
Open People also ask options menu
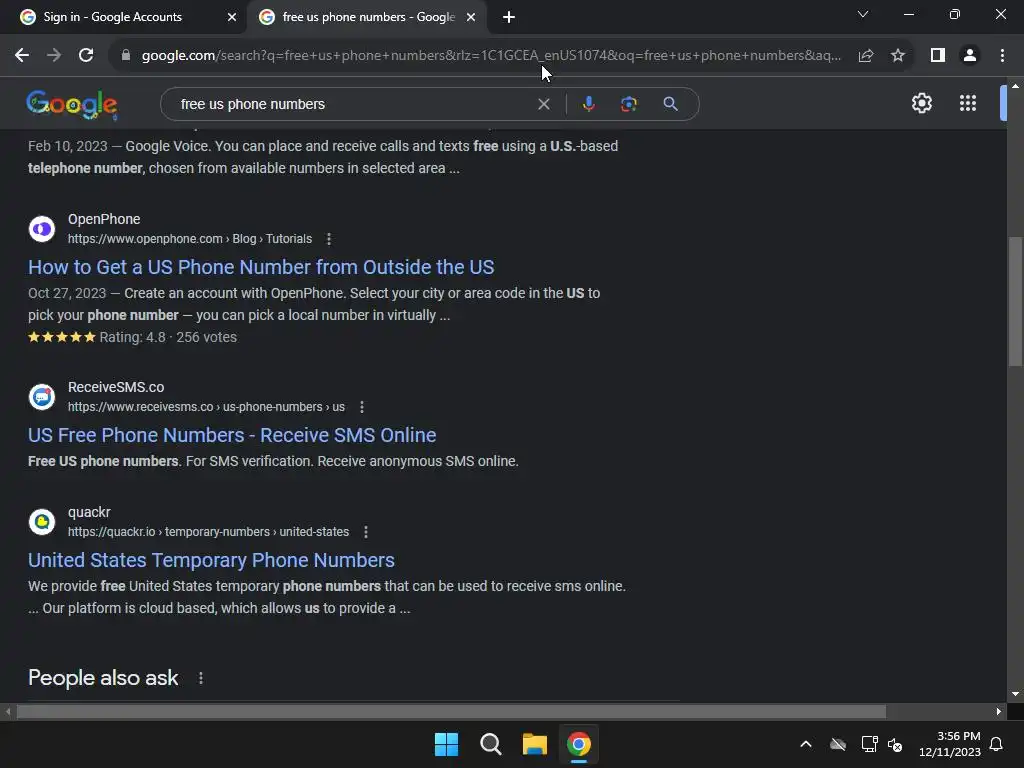pyautogui.click(x=200, y=678)
